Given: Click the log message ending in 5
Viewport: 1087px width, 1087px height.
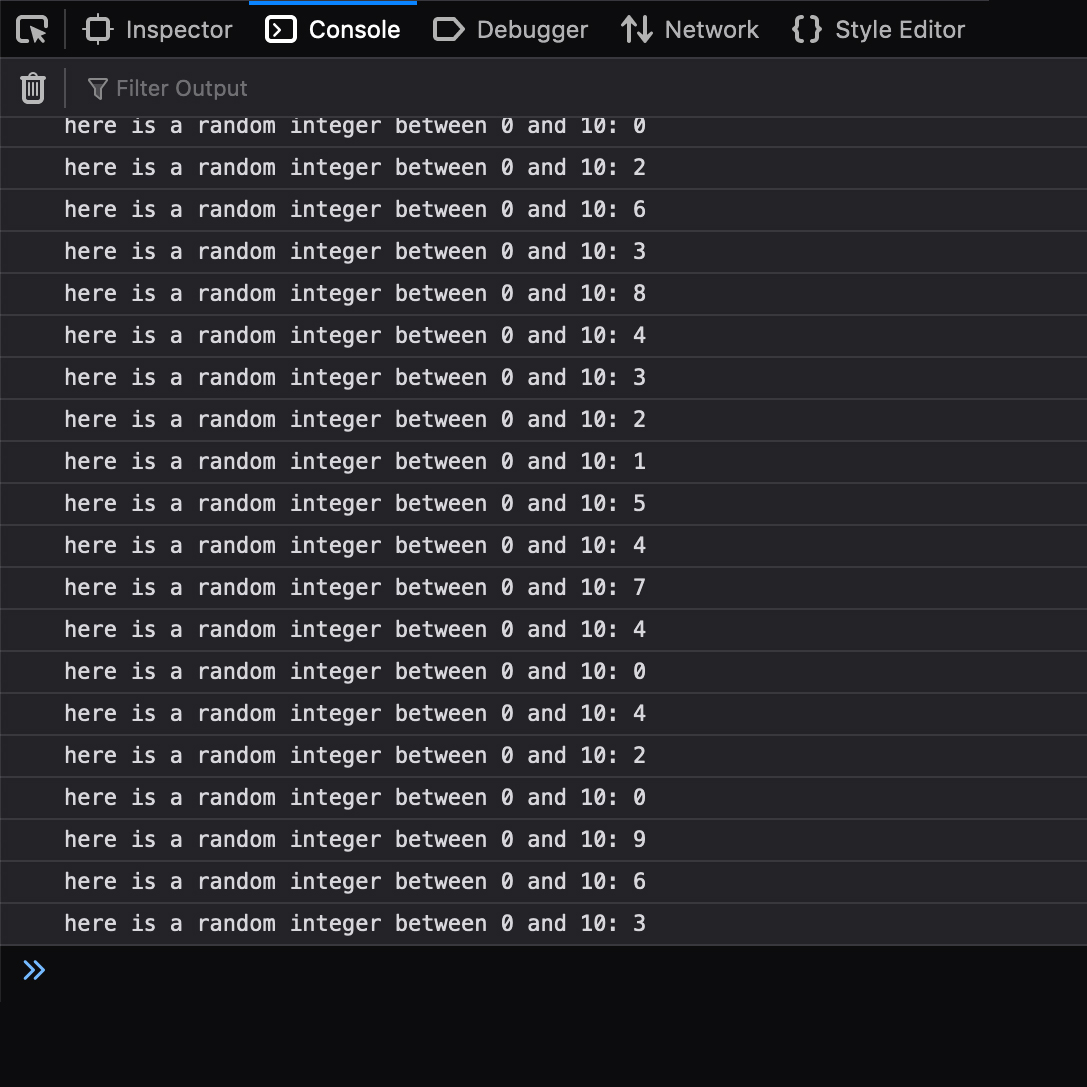Looking at the screenshot, I should pyautogui.click(x=355, y=504).
